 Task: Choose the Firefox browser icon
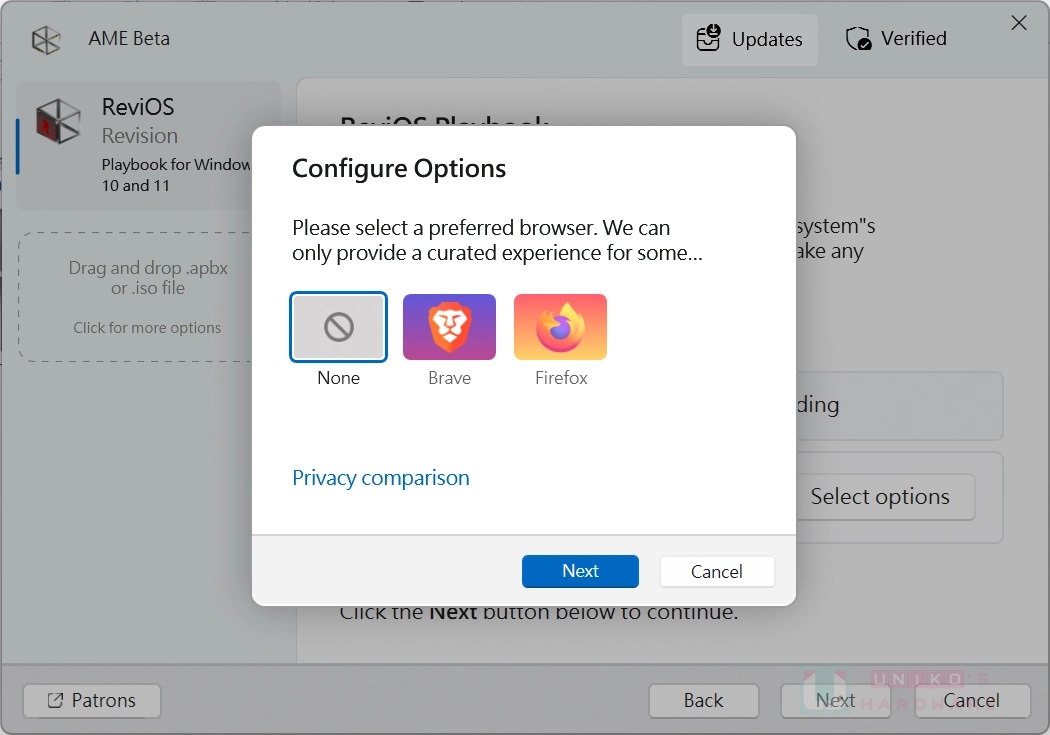(x=560, y=327)
